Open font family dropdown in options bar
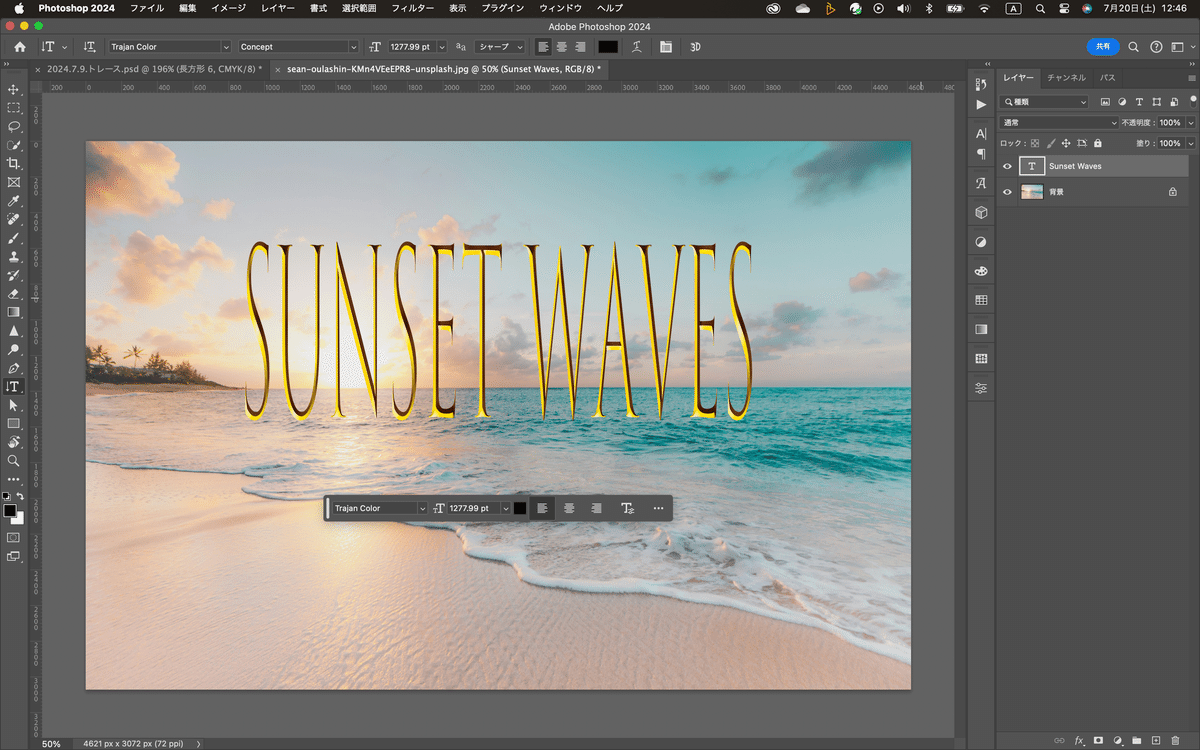Screen dimensions: 1200x750 tap(226, 46)
